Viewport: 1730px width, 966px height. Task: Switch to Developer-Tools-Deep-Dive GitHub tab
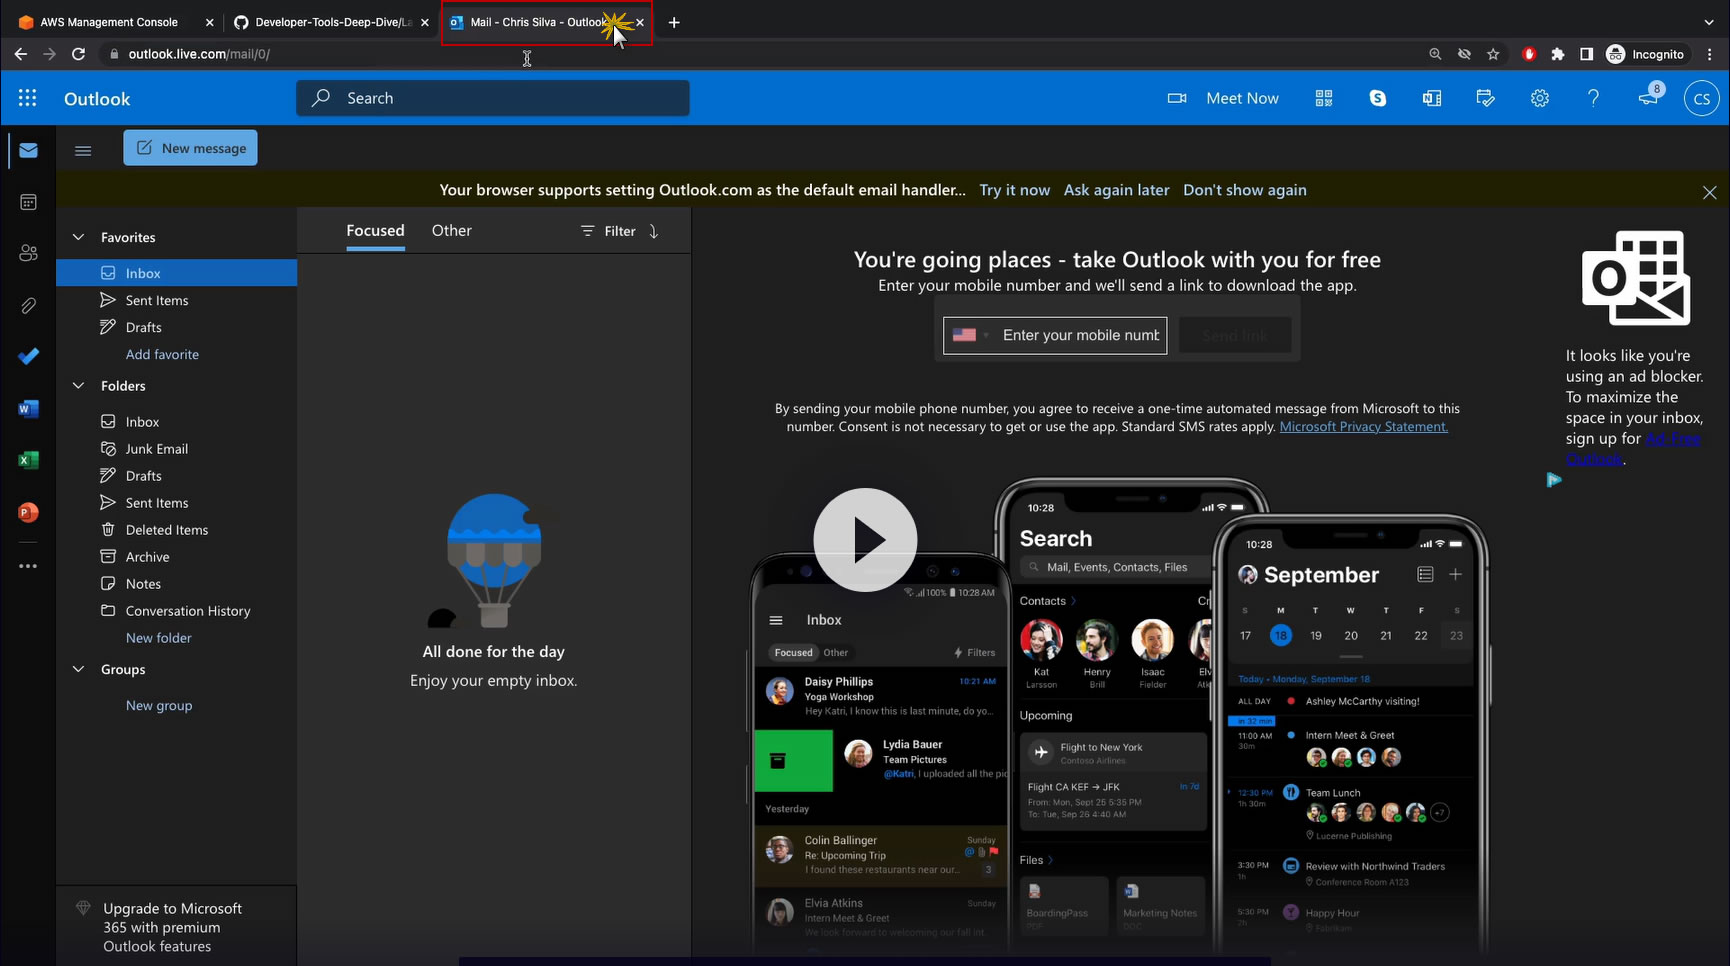331,22
